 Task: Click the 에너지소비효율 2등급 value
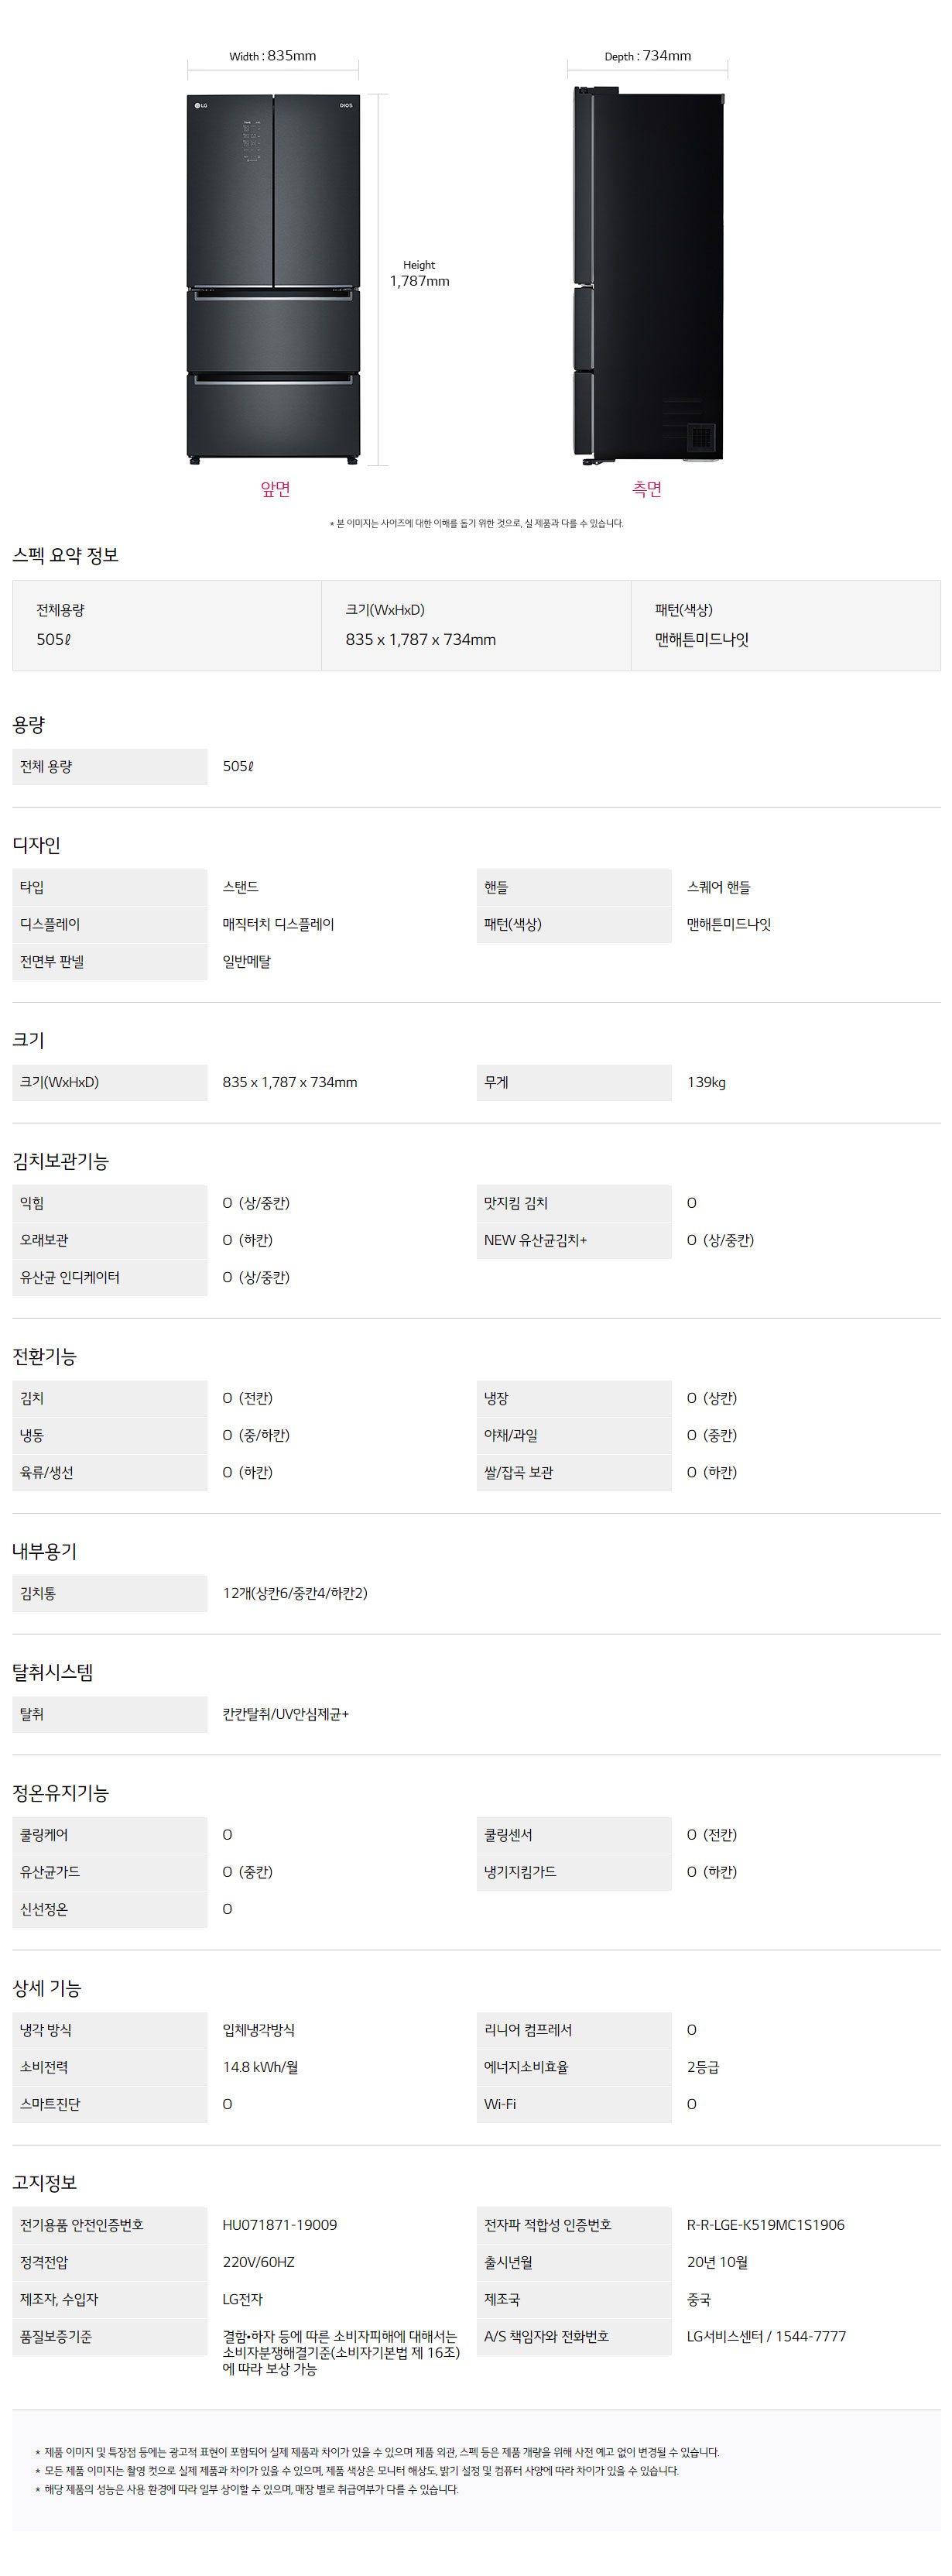point(703,2067)
